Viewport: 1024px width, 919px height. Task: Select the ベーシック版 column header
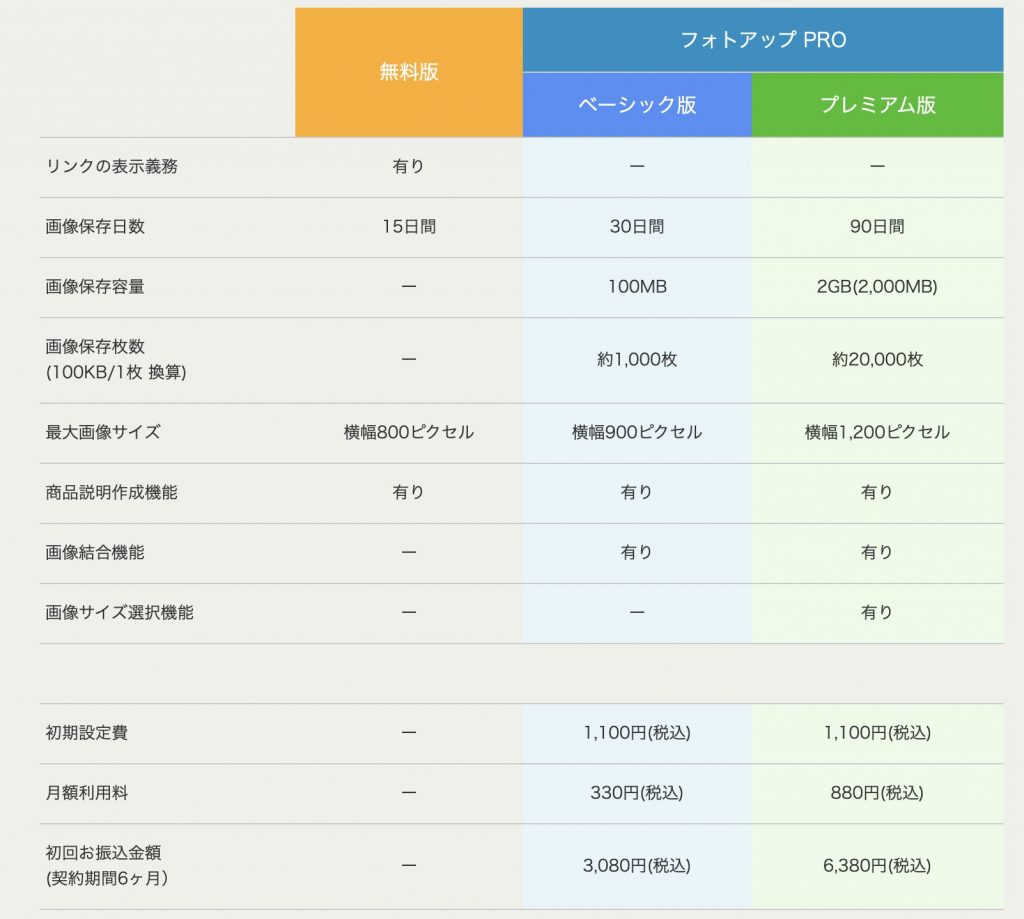coord(637,105)
